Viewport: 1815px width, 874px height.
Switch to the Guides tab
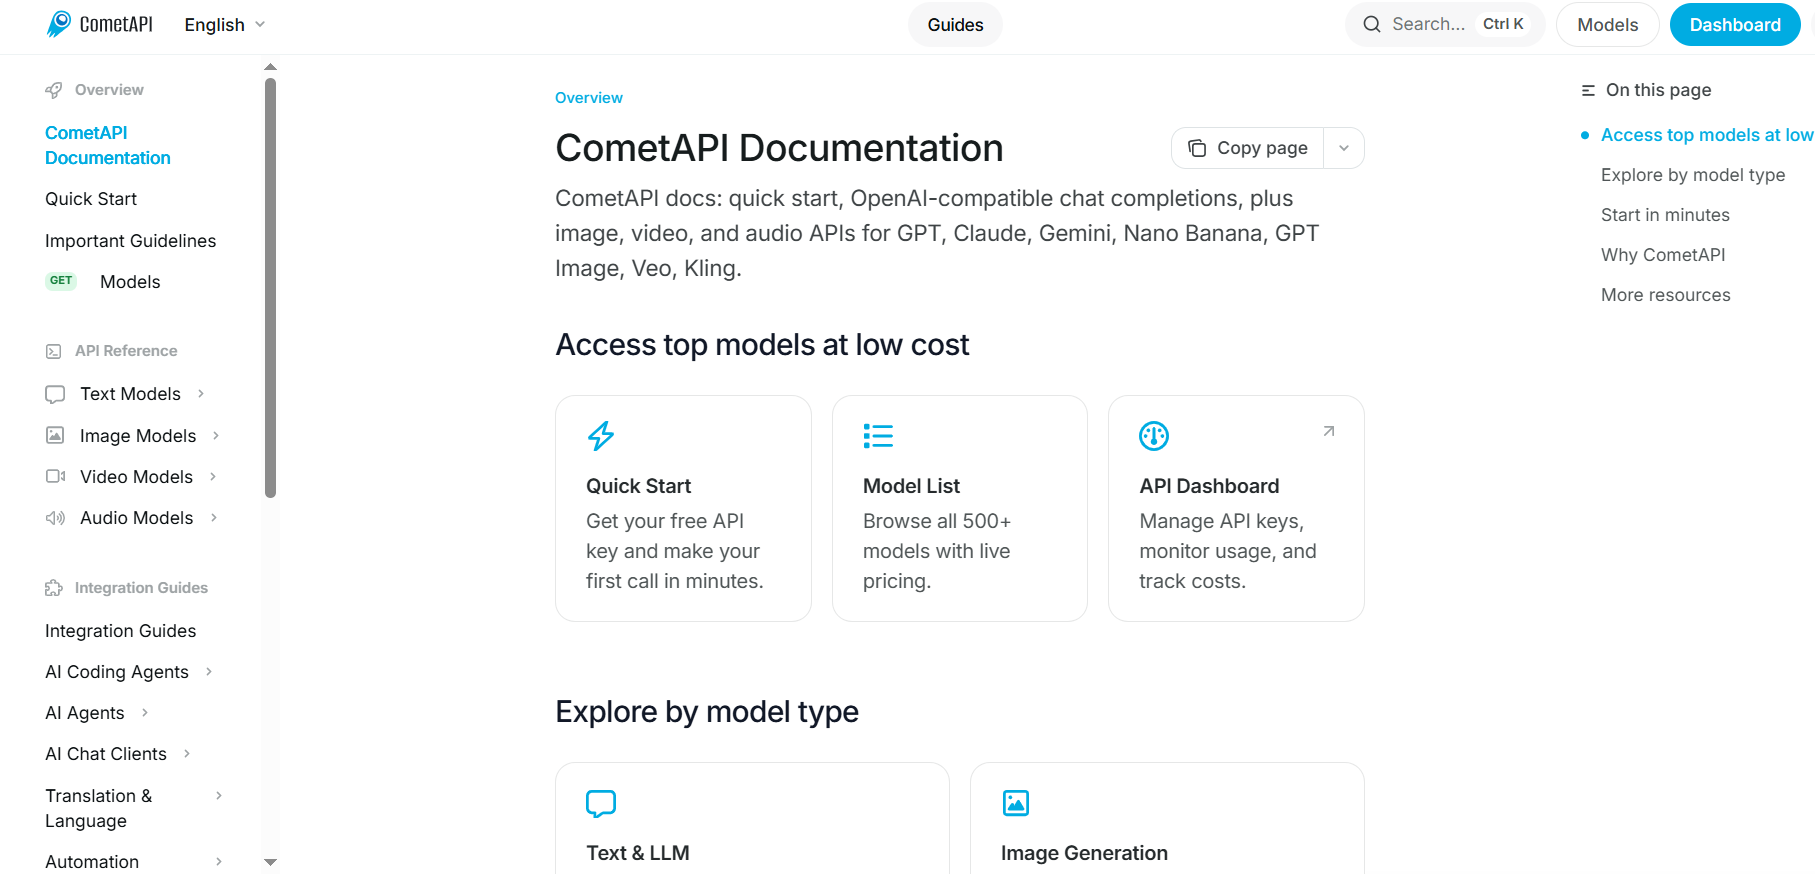tap(955, 25)
